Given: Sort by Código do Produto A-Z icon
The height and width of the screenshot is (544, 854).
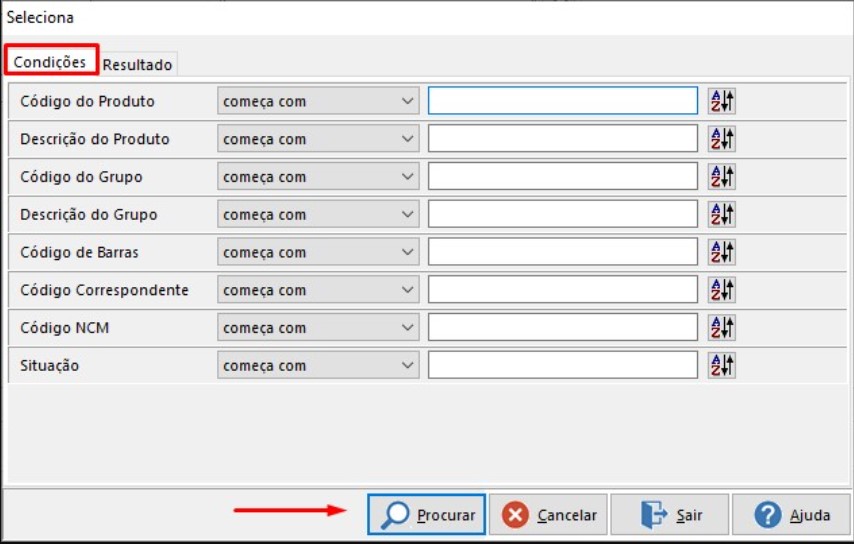Looking at the screenshot, I should tap(722, 101).
